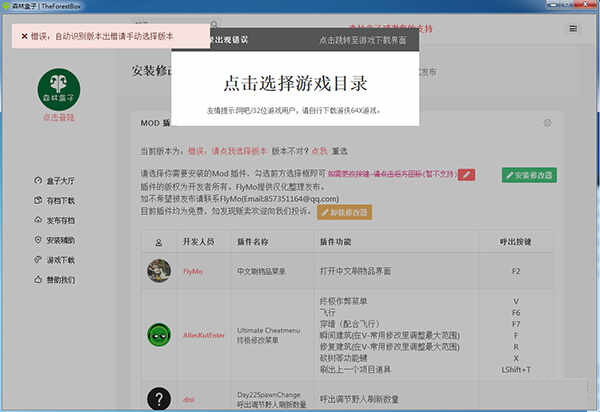Open the hamburger menu at top right

(573, 29)
